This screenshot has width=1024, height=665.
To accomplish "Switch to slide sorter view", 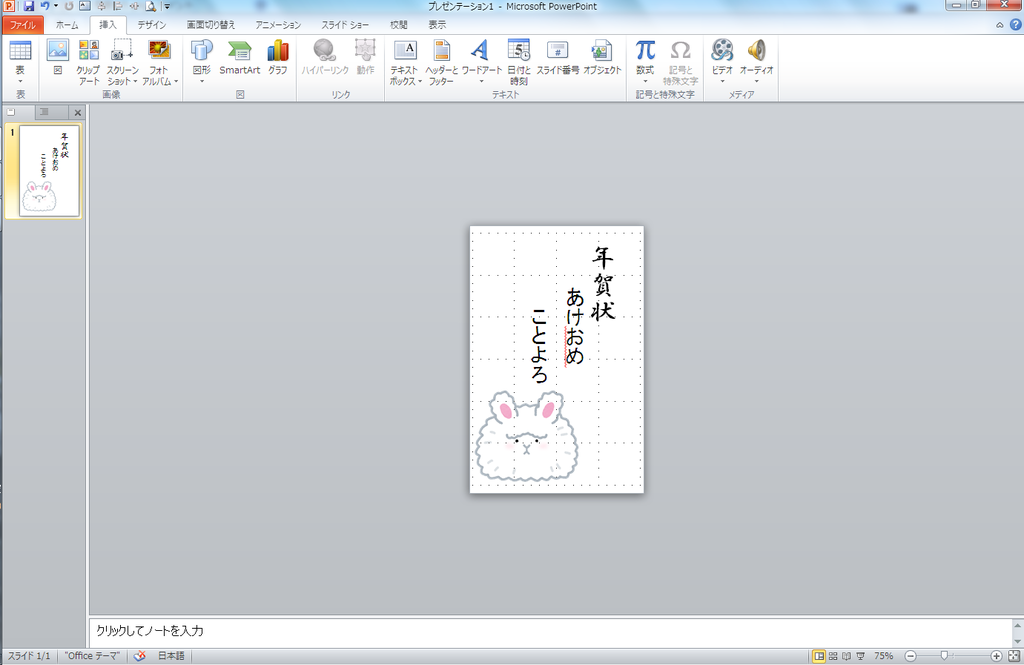I will click(833, 656).
